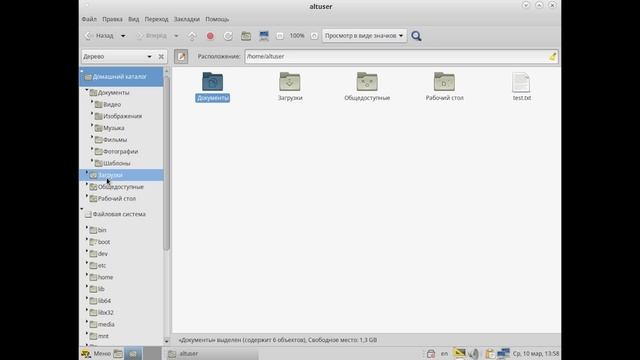640x360 pixels.
Task: Clear the location field with broom icon
Action: pos(552,56)
